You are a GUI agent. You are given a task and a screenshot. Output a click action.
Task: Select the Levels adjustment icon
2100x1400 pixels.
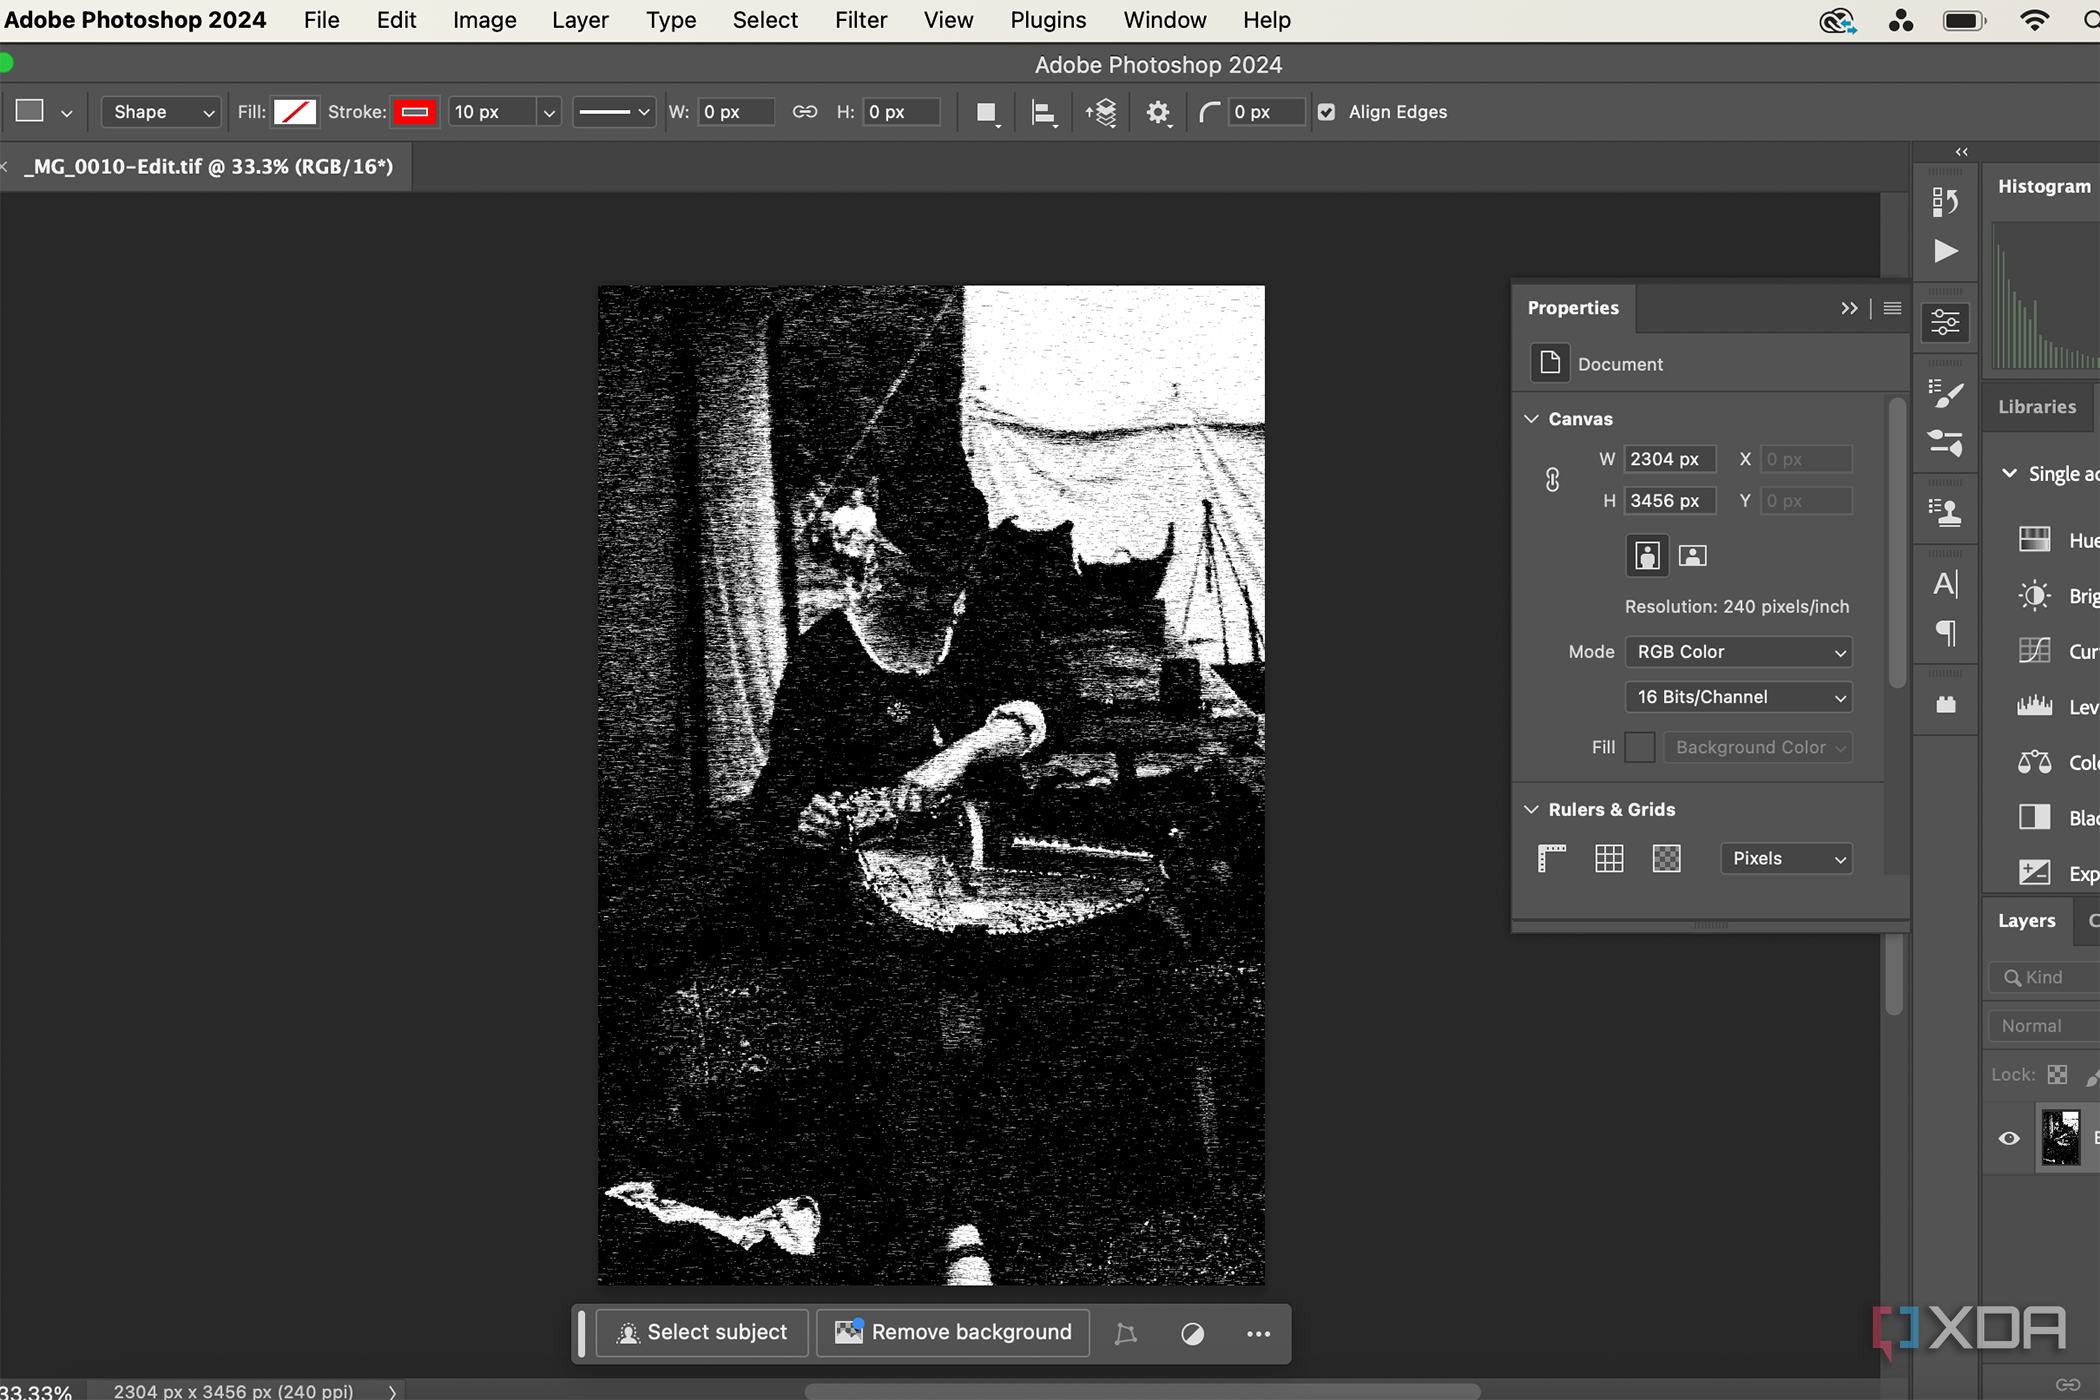click(x=2034, y=706)
